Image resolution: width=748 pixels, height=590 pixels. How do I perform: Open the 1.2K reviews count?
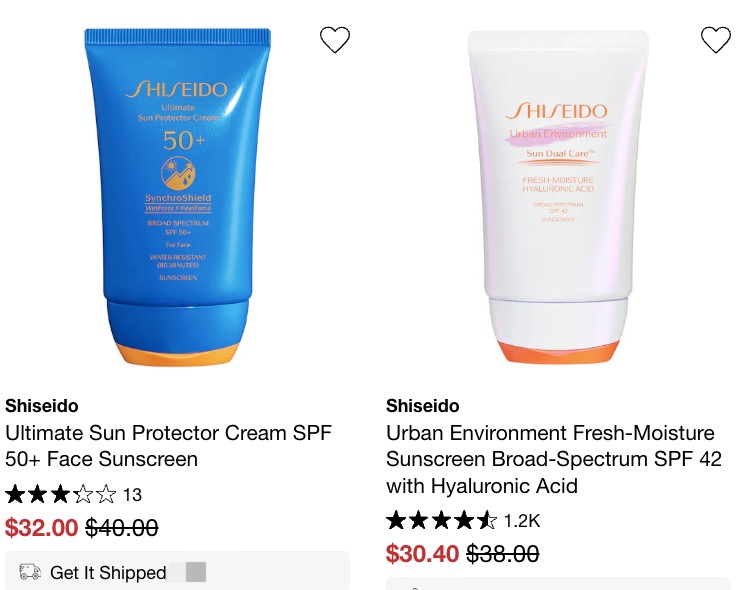522,521
